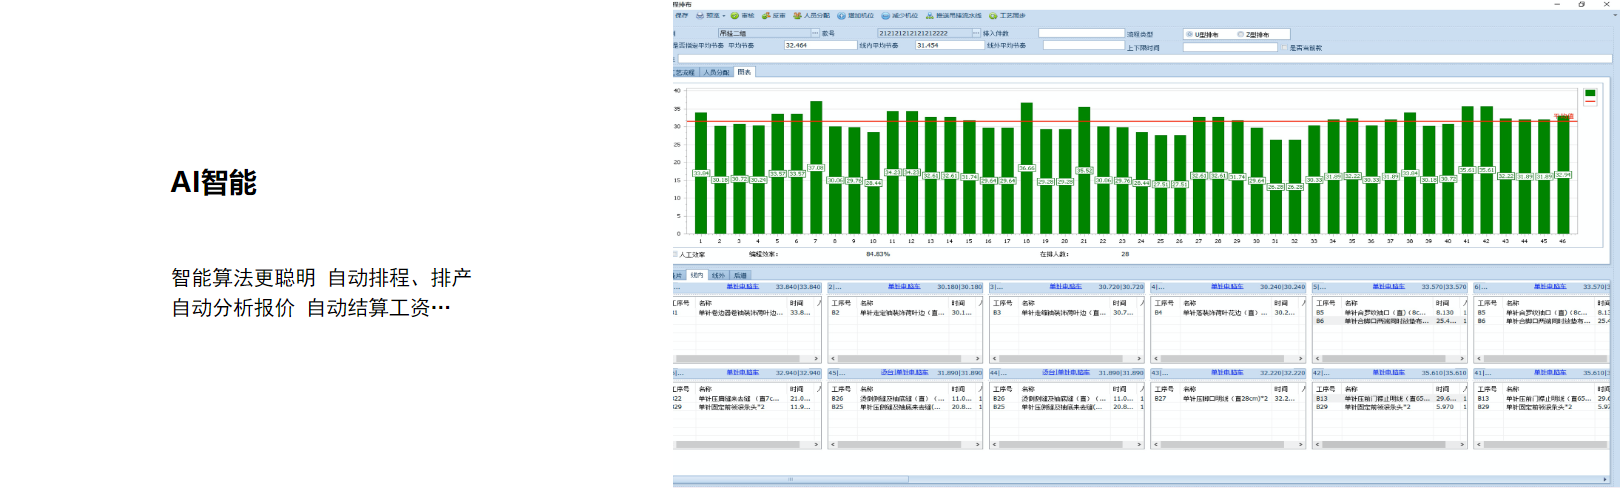Open 添台|单针电脑车 link in station 45 panel

(x=904, y=373)
